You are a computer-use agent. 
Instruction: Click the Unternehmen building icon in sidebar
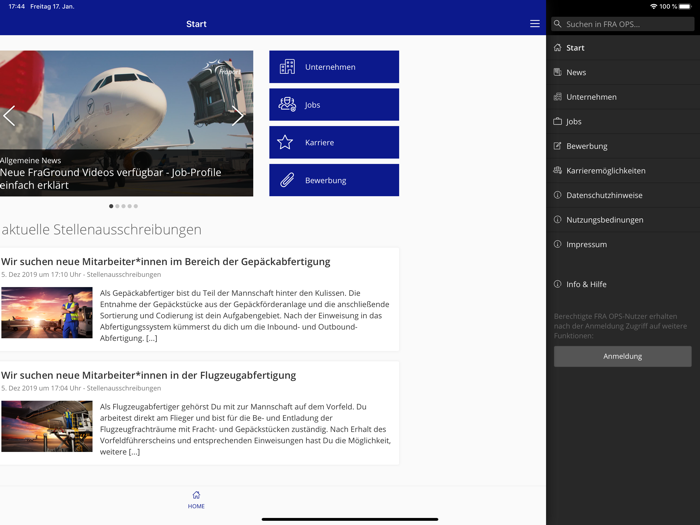click(x=557, y=96)
